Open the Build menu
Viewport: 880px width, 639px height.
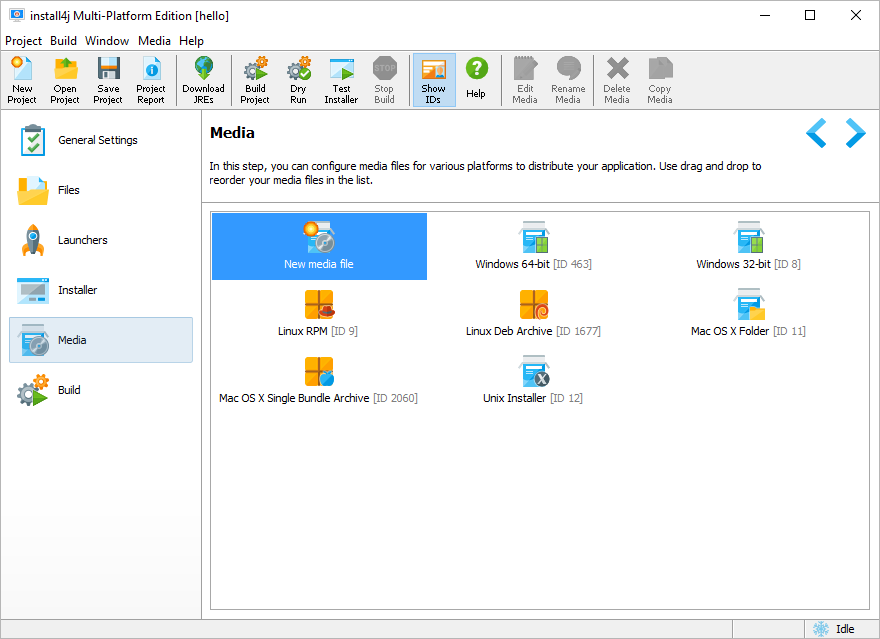[63, 40]
